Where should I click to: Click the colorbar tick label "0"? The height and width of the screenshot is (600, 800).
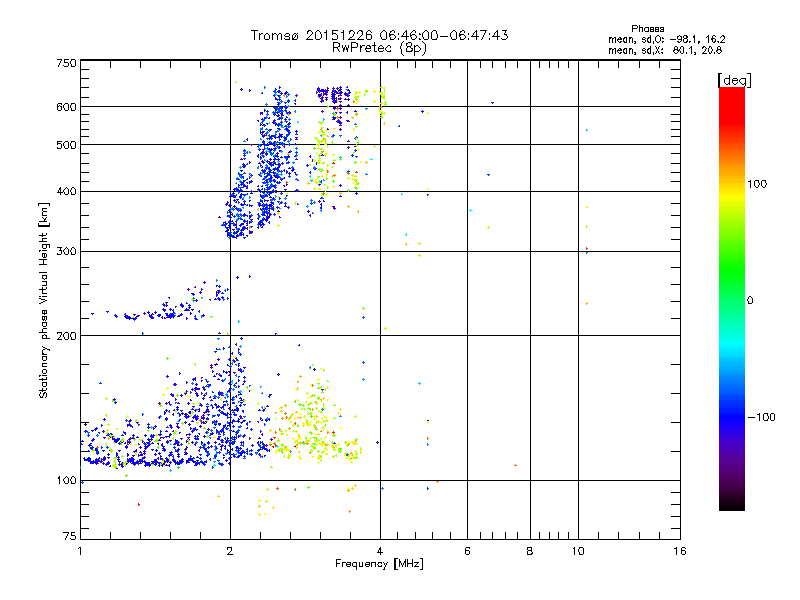pyautogui.click(x=750, y=301)
